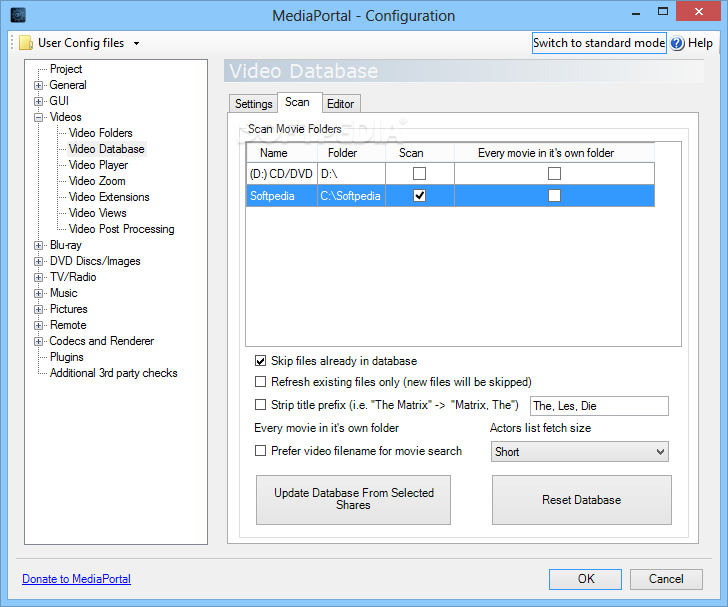Image resolution: width=728 pixels, height=607 pixels.
Task: Switch to the Editor tab
Action: 340,104
